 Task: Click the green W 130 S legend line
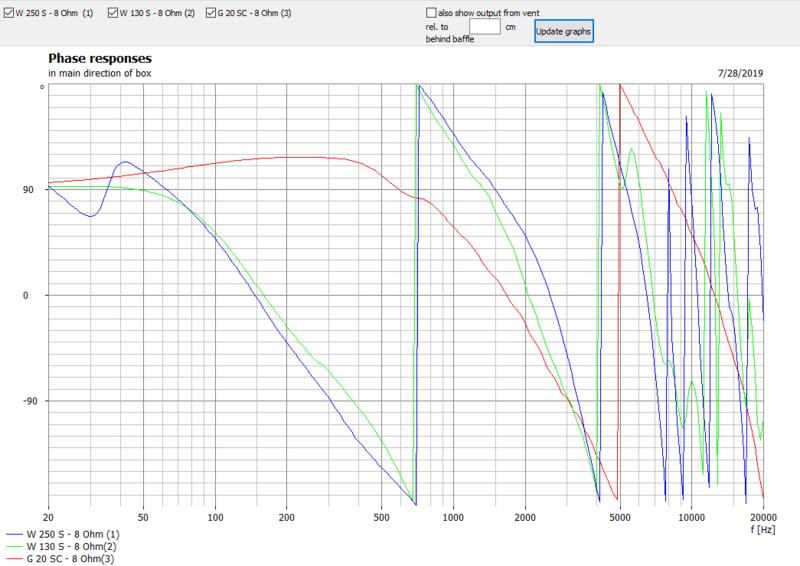(x=12, y=546)
